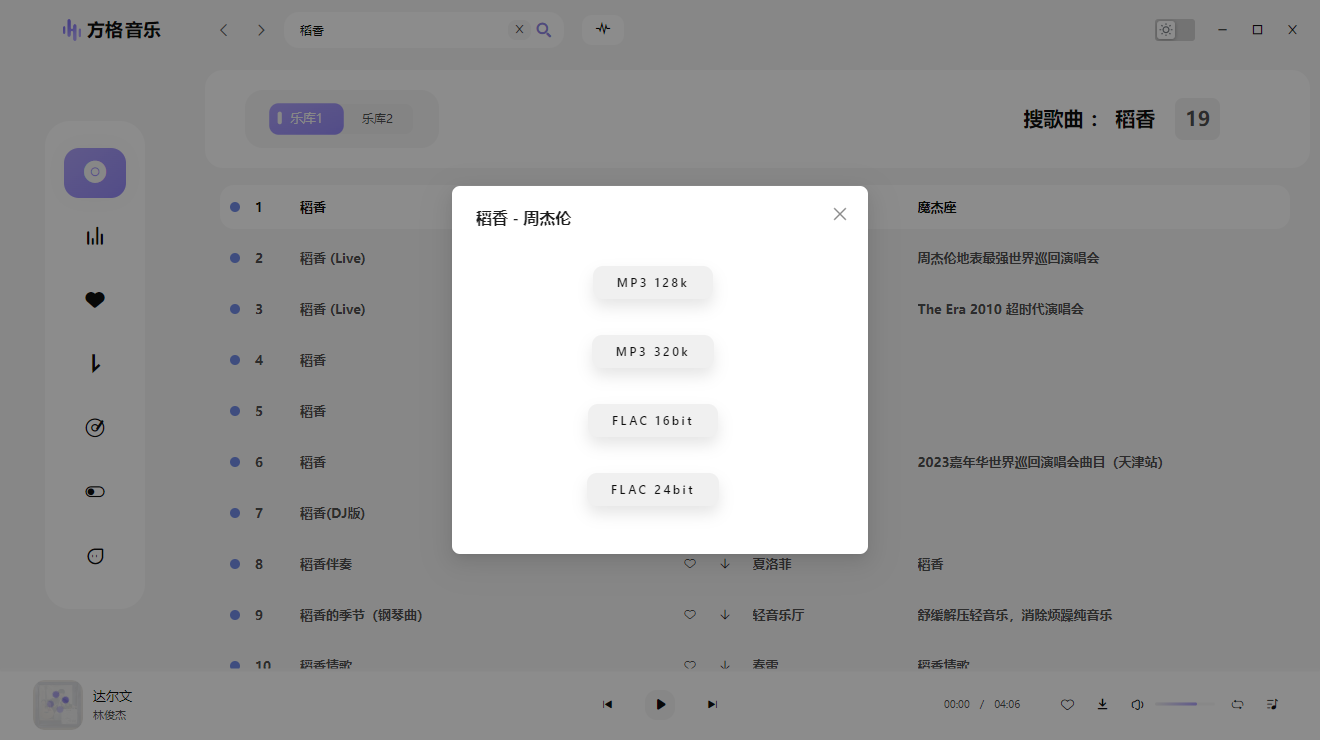Toggle the light/dark theme switch
The width and height of the screenshot is (1320, 740).
point(1175,30)
